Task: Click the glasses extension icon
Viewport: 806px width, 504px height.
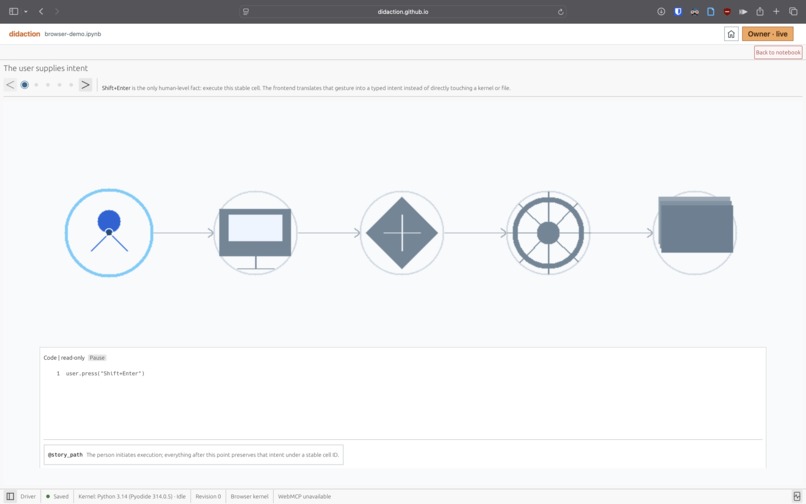Action: pos(694,12)
